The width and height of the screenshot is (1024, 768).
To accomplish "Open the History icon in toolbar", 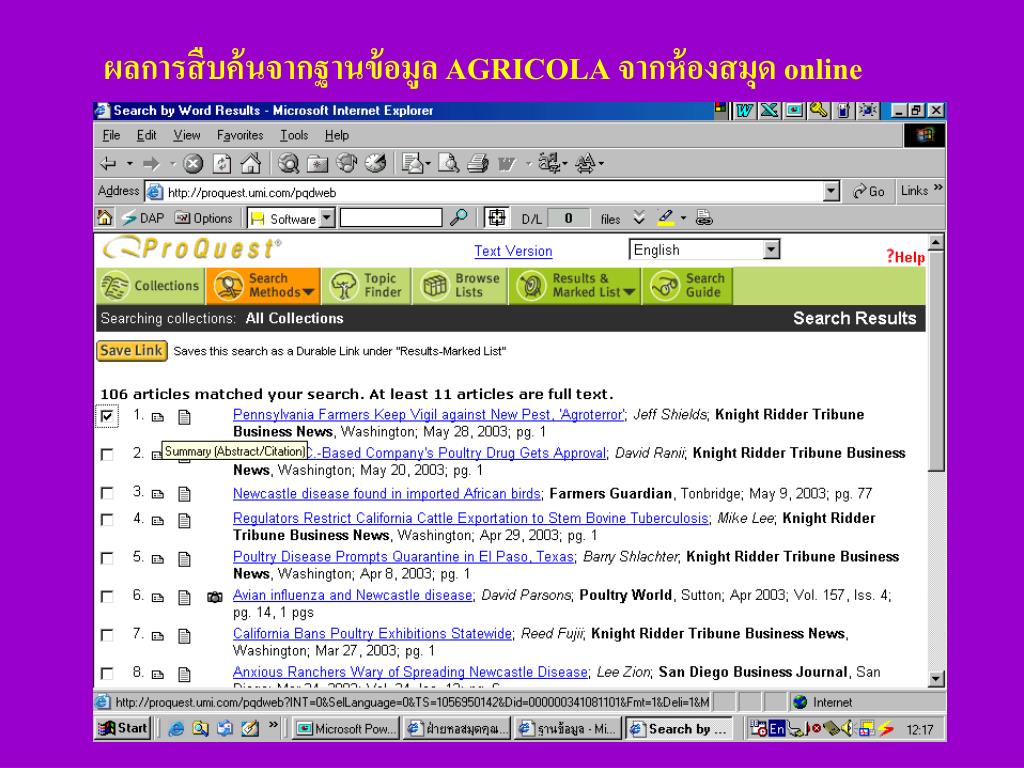I will [x=376, y=163].
